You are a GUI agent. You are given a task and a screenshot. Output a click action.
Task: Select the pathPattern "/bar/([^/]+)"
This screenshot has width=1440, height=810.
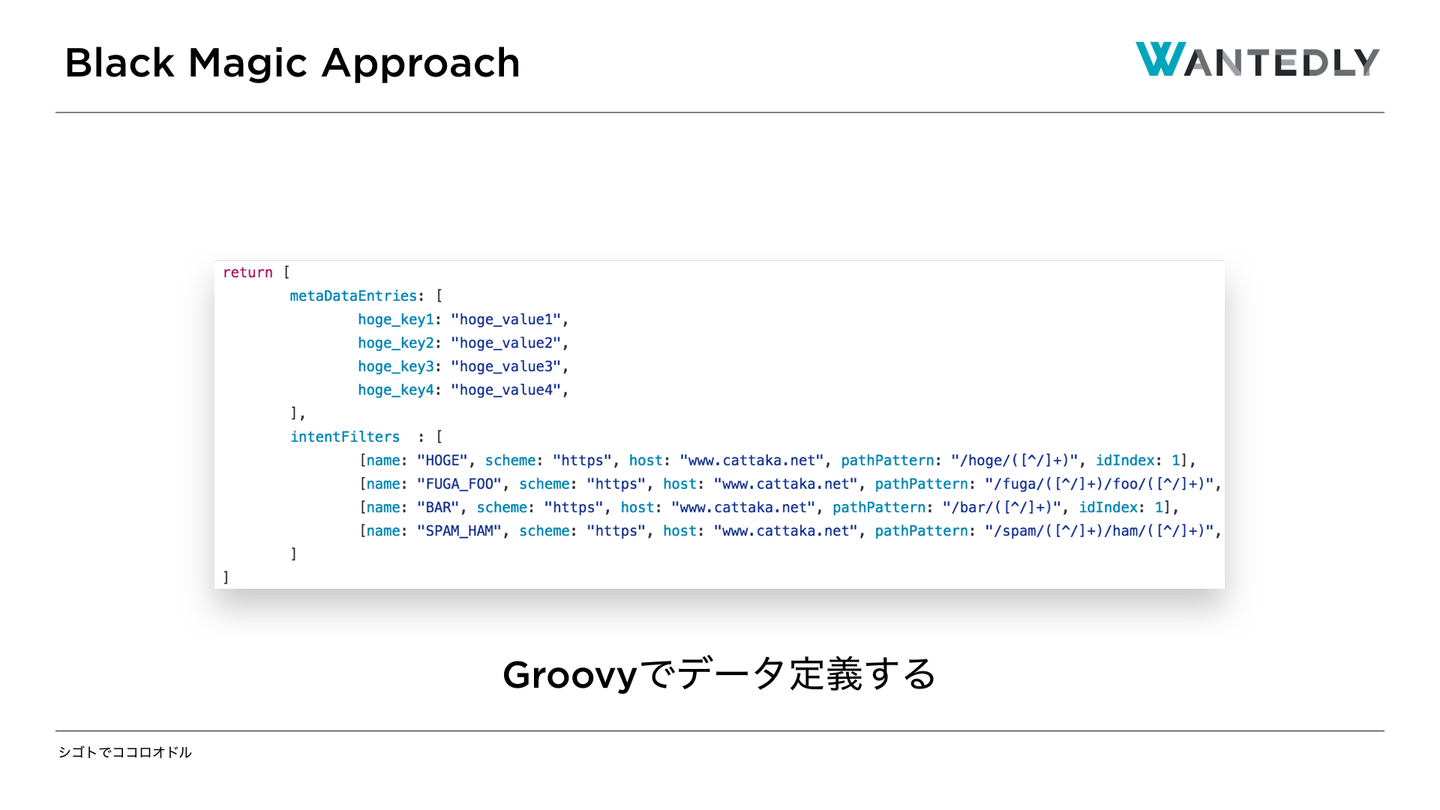click(1003, 507)
